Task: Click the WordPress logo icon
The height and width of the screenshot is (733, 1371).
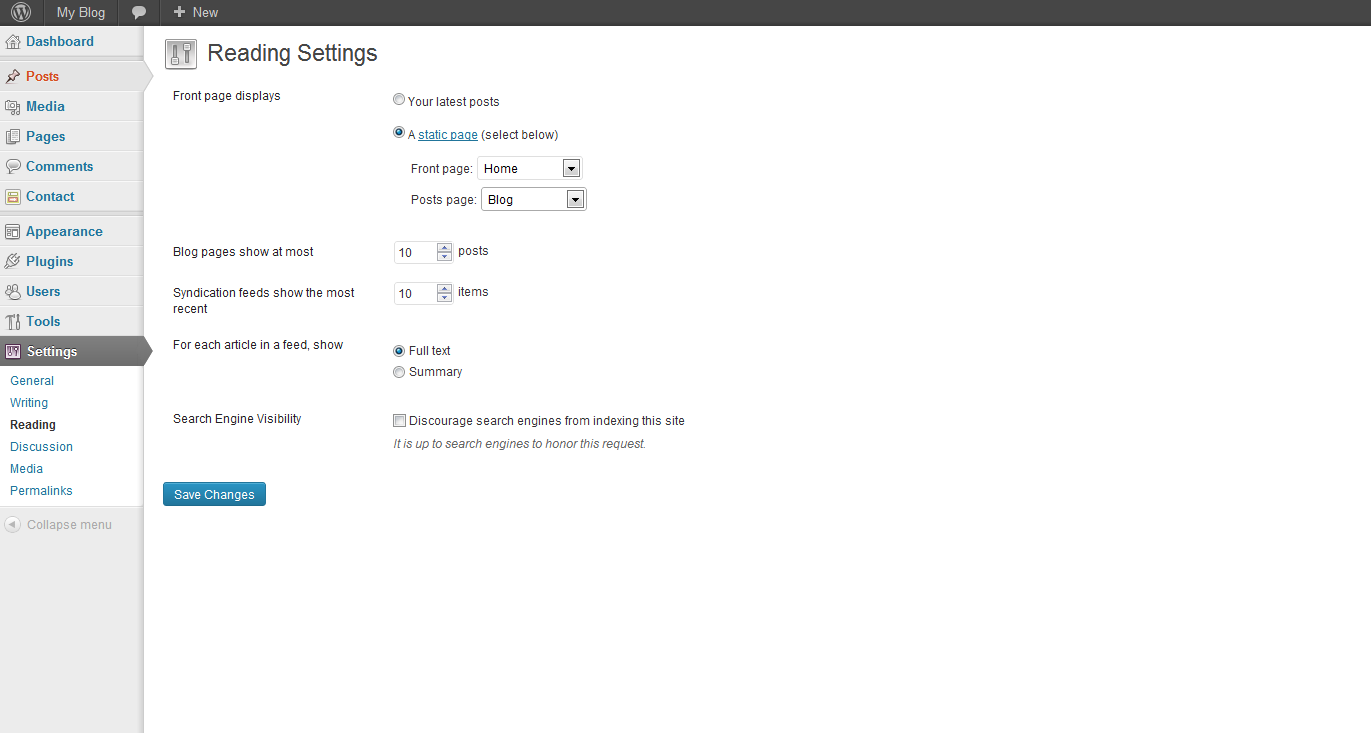Action: (x=21, y=12)
